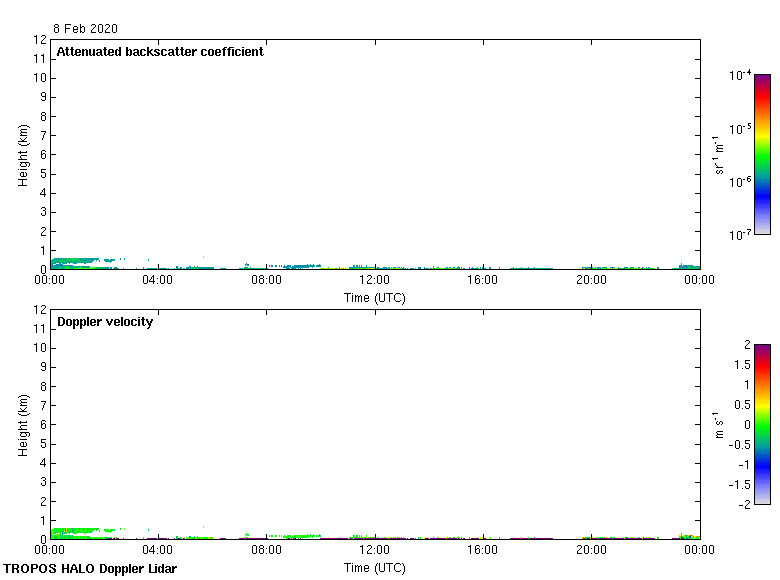Viewport: 780px width, 580px height.
Task: Click the 16:00 tick label of the bottom plot
Action: (483, 550)
